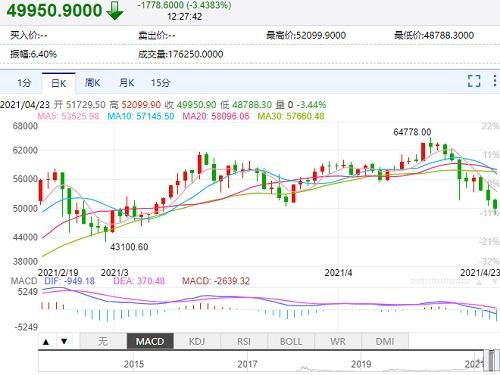Click the up triangle indicator arrow
This screenshot has width=500, height=375.
pos(46,341)
